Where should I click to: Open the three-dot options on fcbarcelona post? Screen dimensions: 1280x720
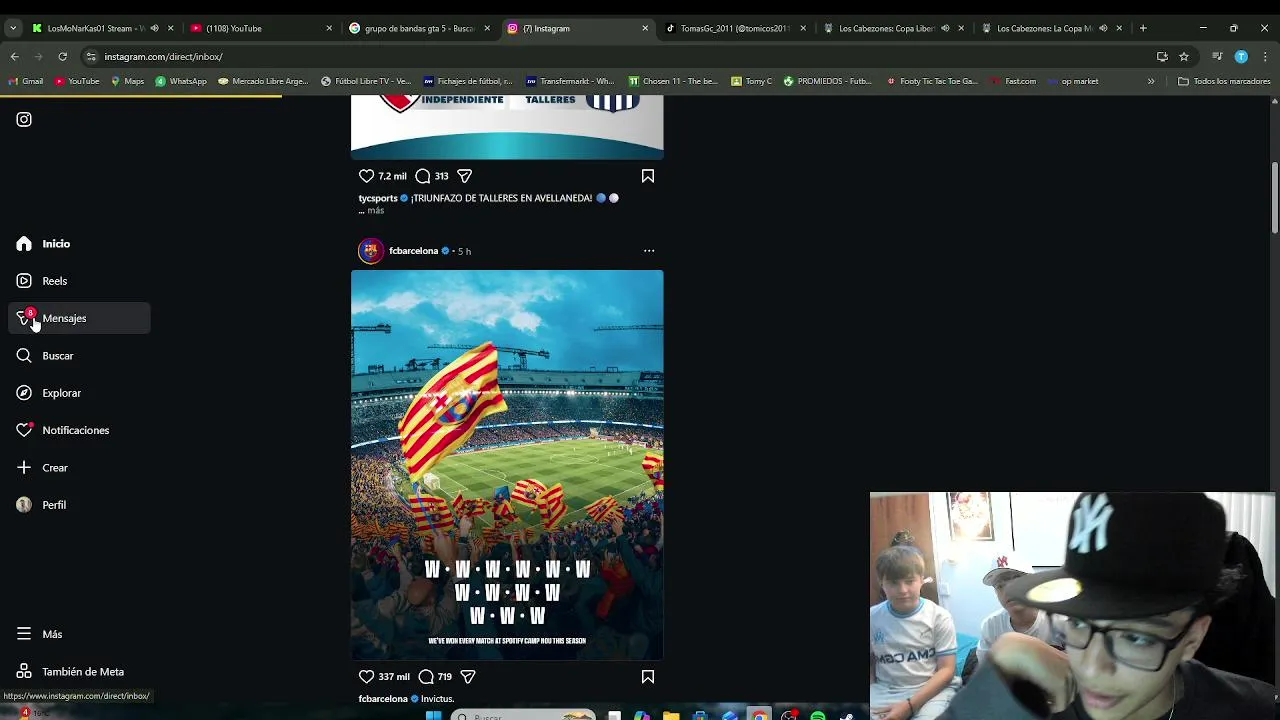pos(649,251)
